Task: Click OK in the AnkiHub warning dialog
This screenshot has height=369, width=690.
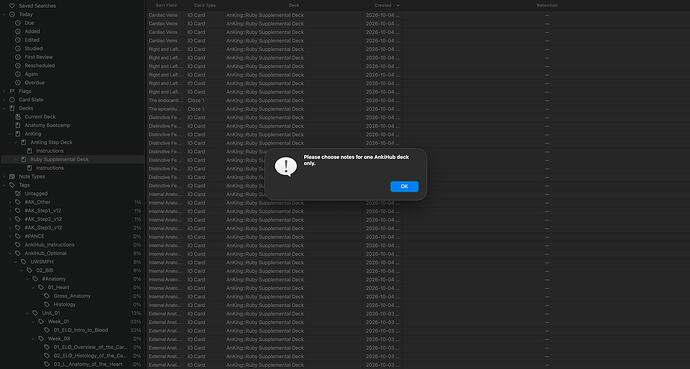Action: coord(404,186)
